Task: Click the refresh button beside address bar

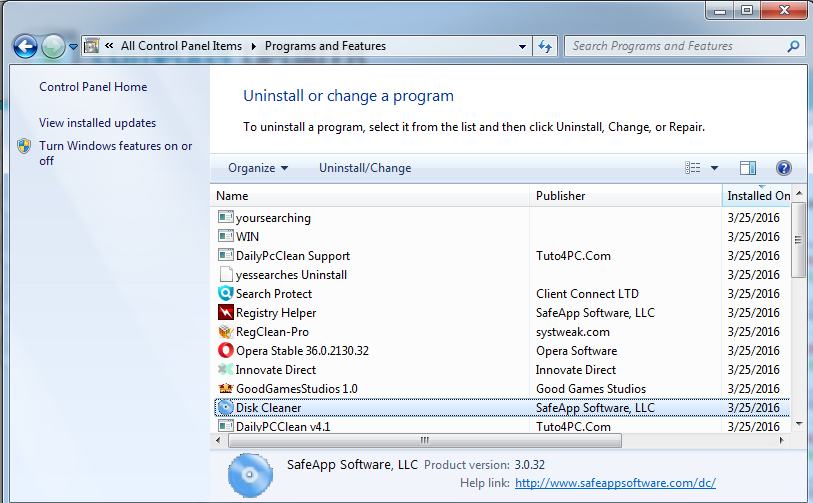Action: click(x=546, y=46)
